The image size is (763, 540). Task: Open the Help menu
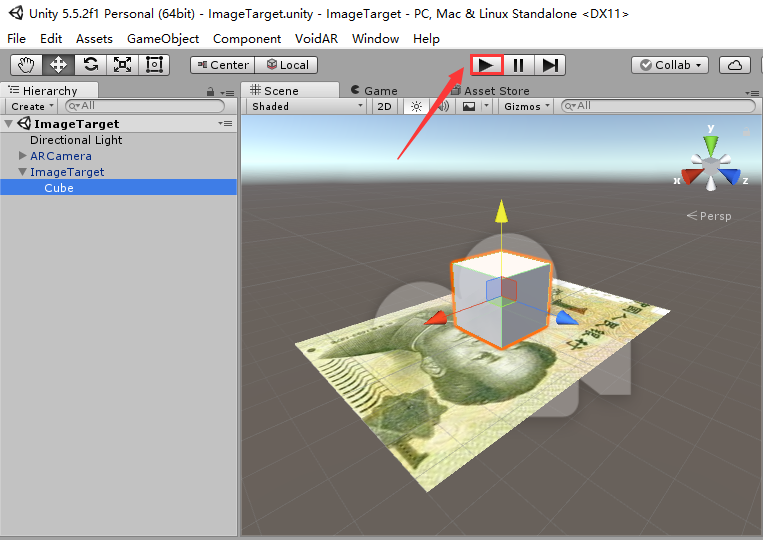426,38
